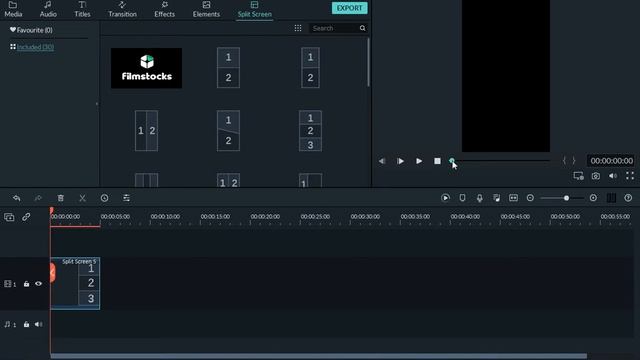The image size is (640, 360).
Task: Click the timeline ruler at 00:00:20:00
Action: (x=265, y=217)
